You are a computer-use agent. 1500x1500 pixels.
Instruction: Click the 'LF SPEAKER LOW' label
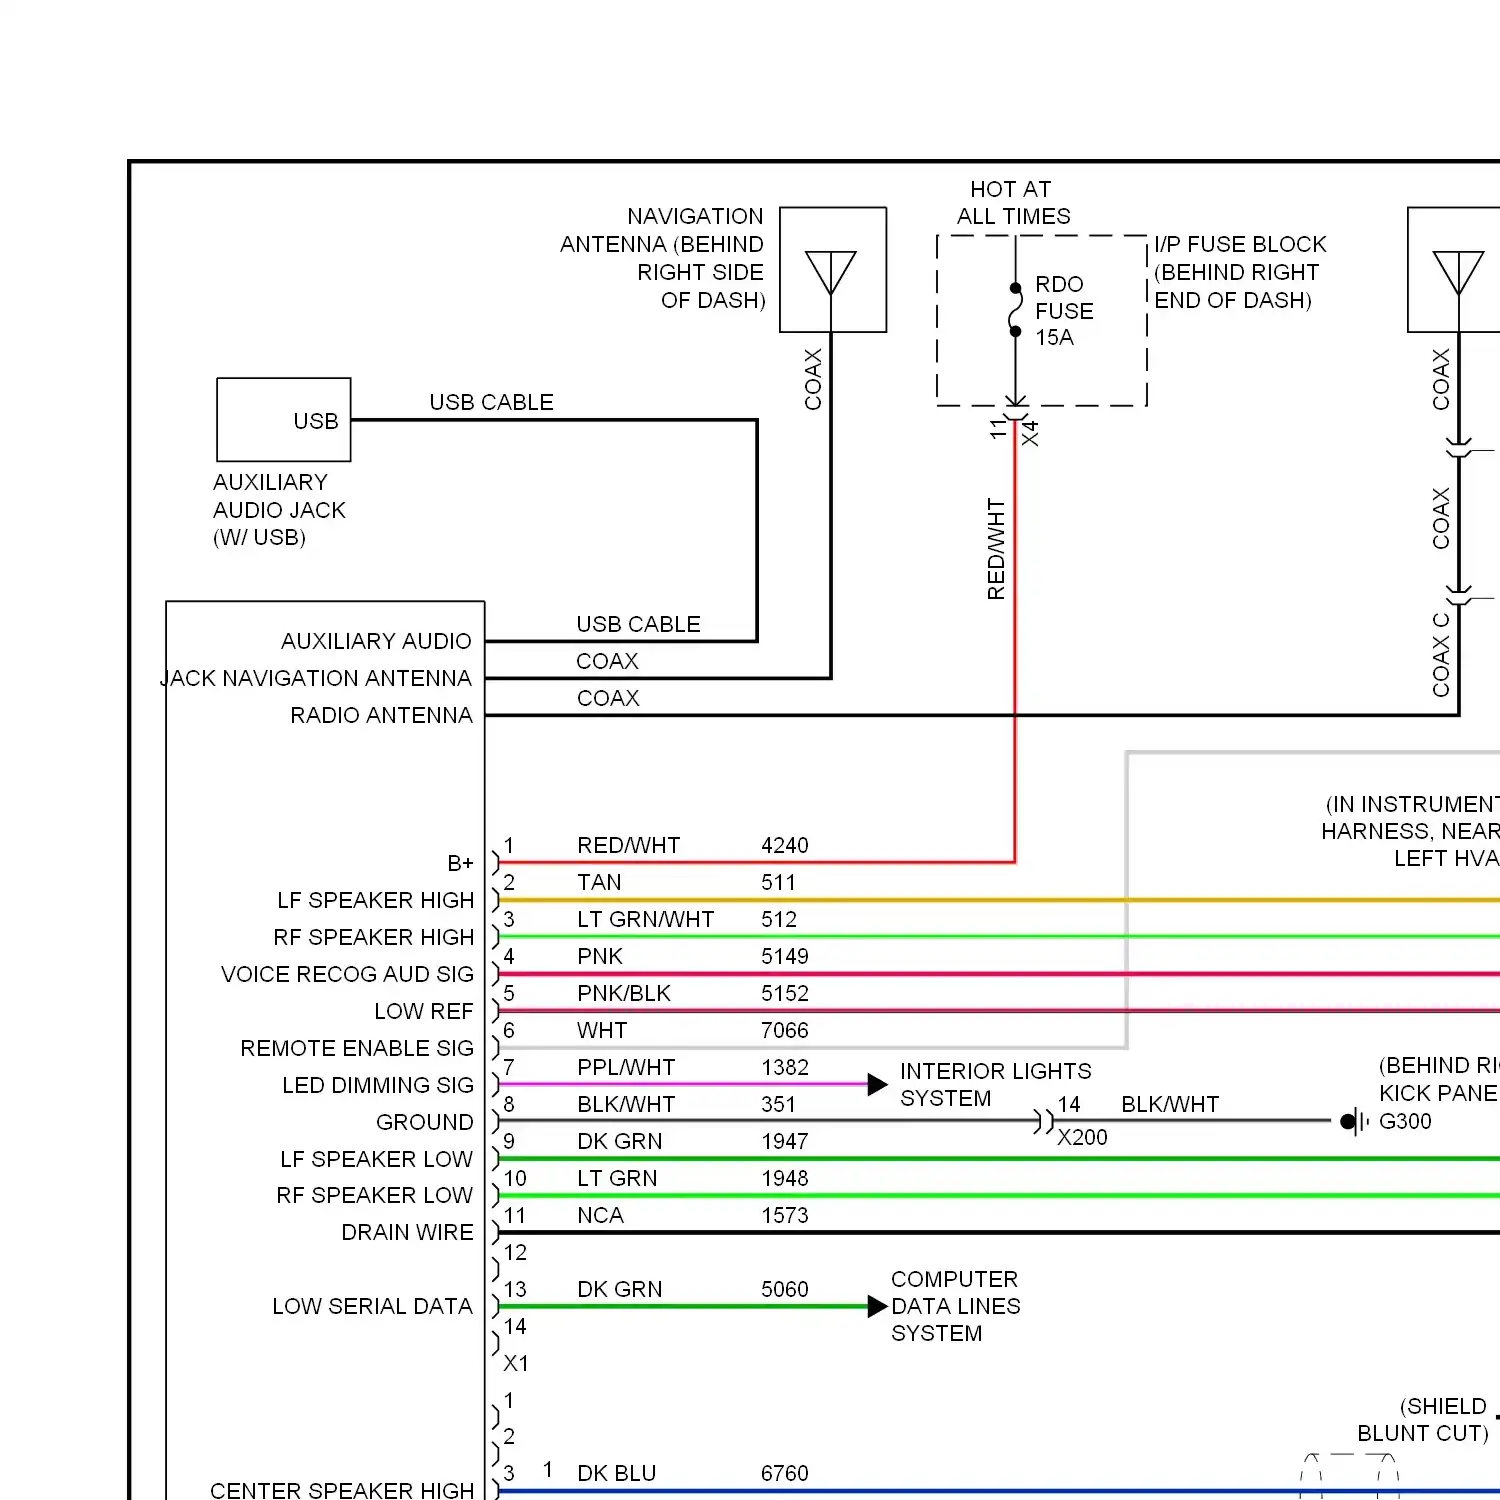[x=376, y=1159]
